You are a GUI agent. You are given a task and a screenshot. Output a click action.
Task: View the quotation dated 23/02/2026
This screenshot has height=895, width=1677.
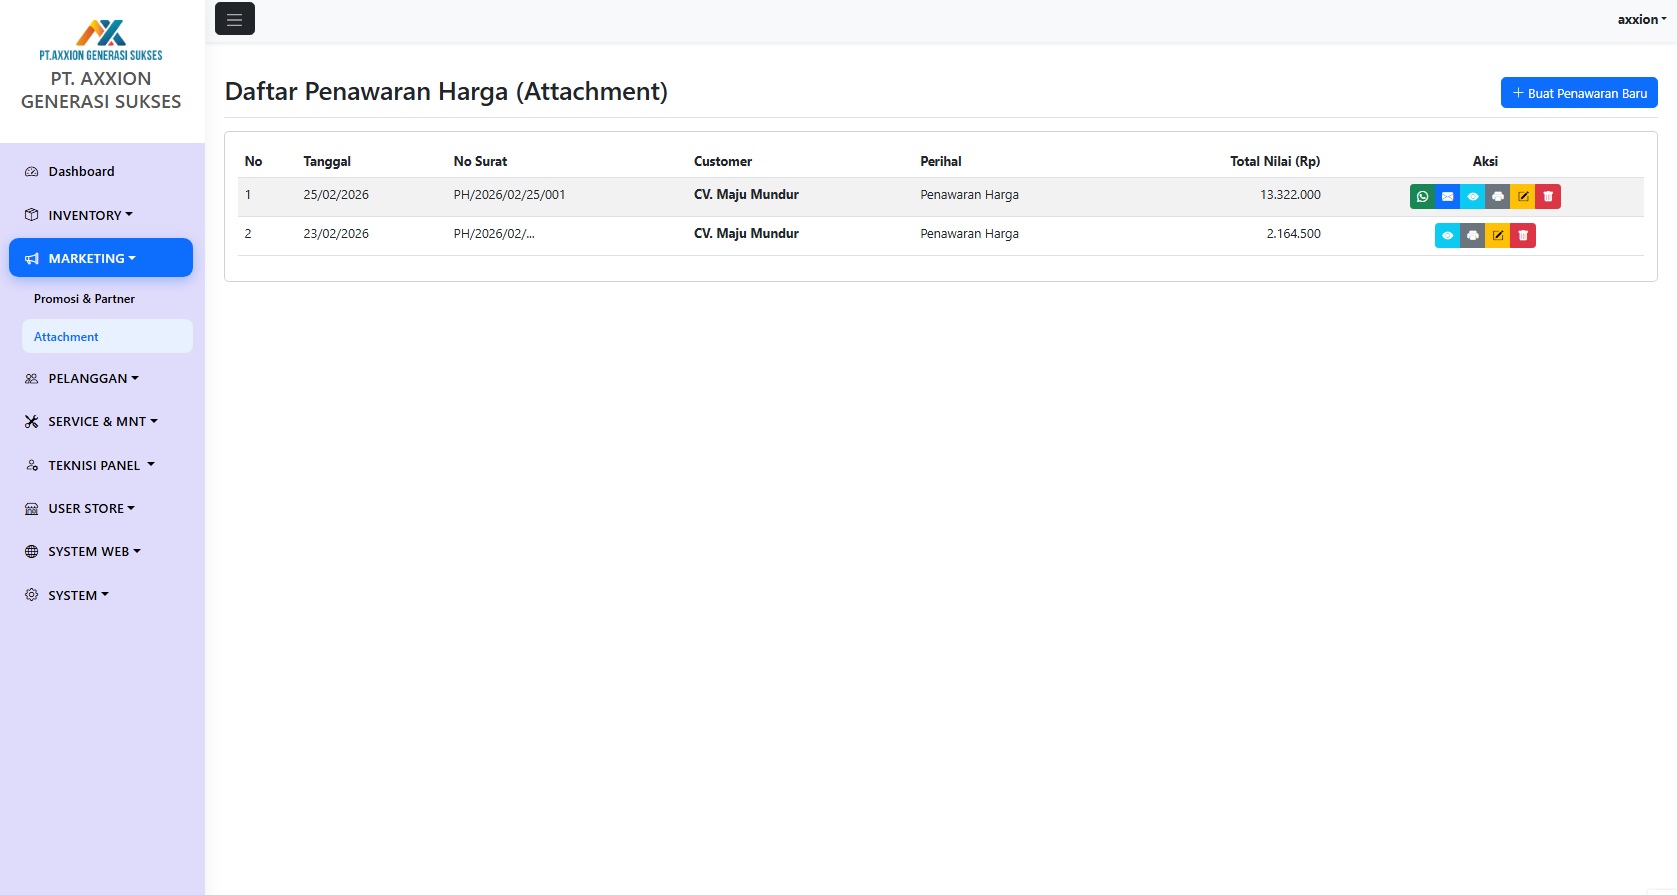(x=1447, y=236)
